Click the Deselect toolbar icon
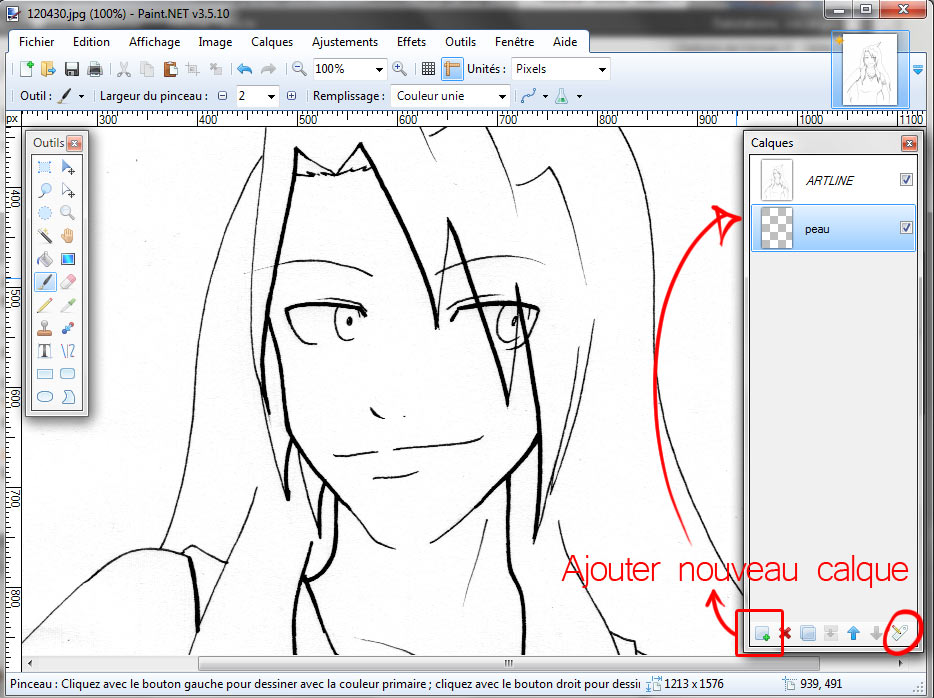This screenshot has height=698, width=934. 216,69
